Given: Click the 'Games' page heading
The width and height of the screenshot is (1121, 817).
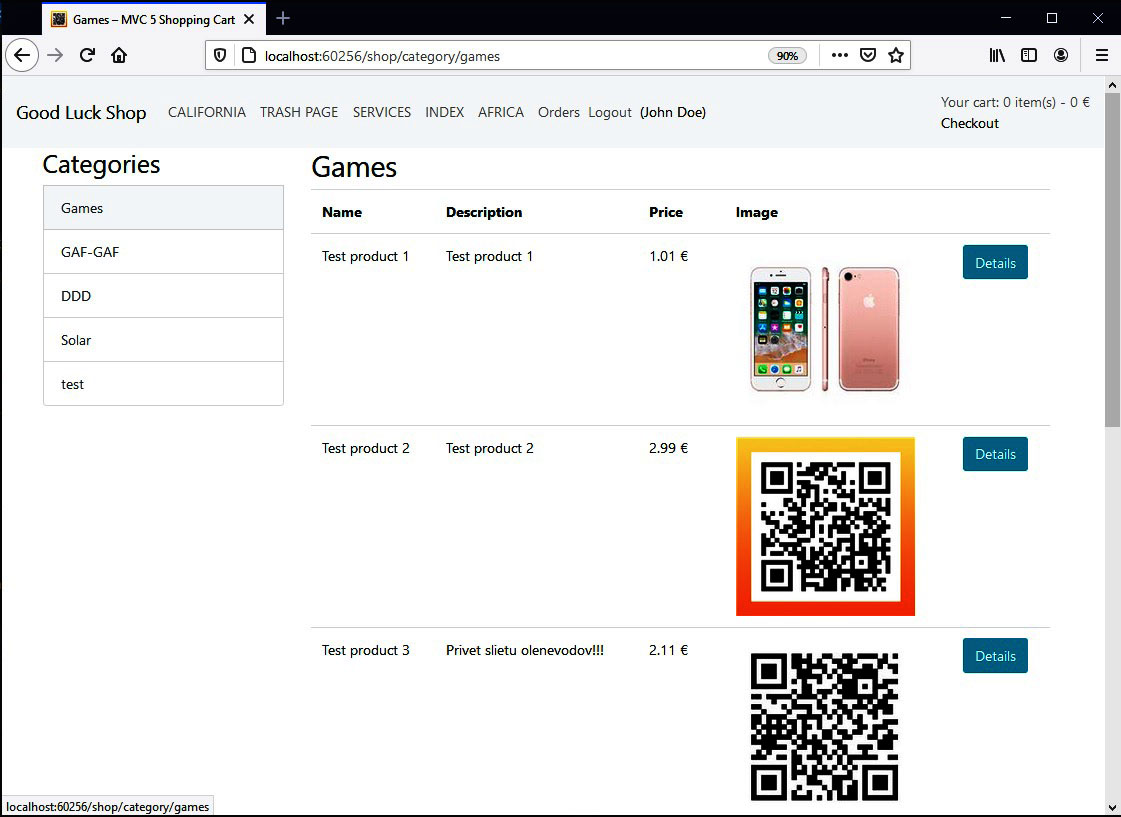Looking at the screenshot, I should point(354,167).
